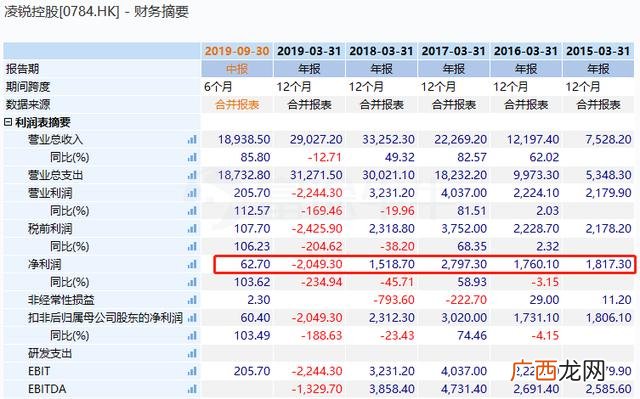Open chart icon for 研发支出 row
This screenshot has height=399, width=640.
pos(192,353)
